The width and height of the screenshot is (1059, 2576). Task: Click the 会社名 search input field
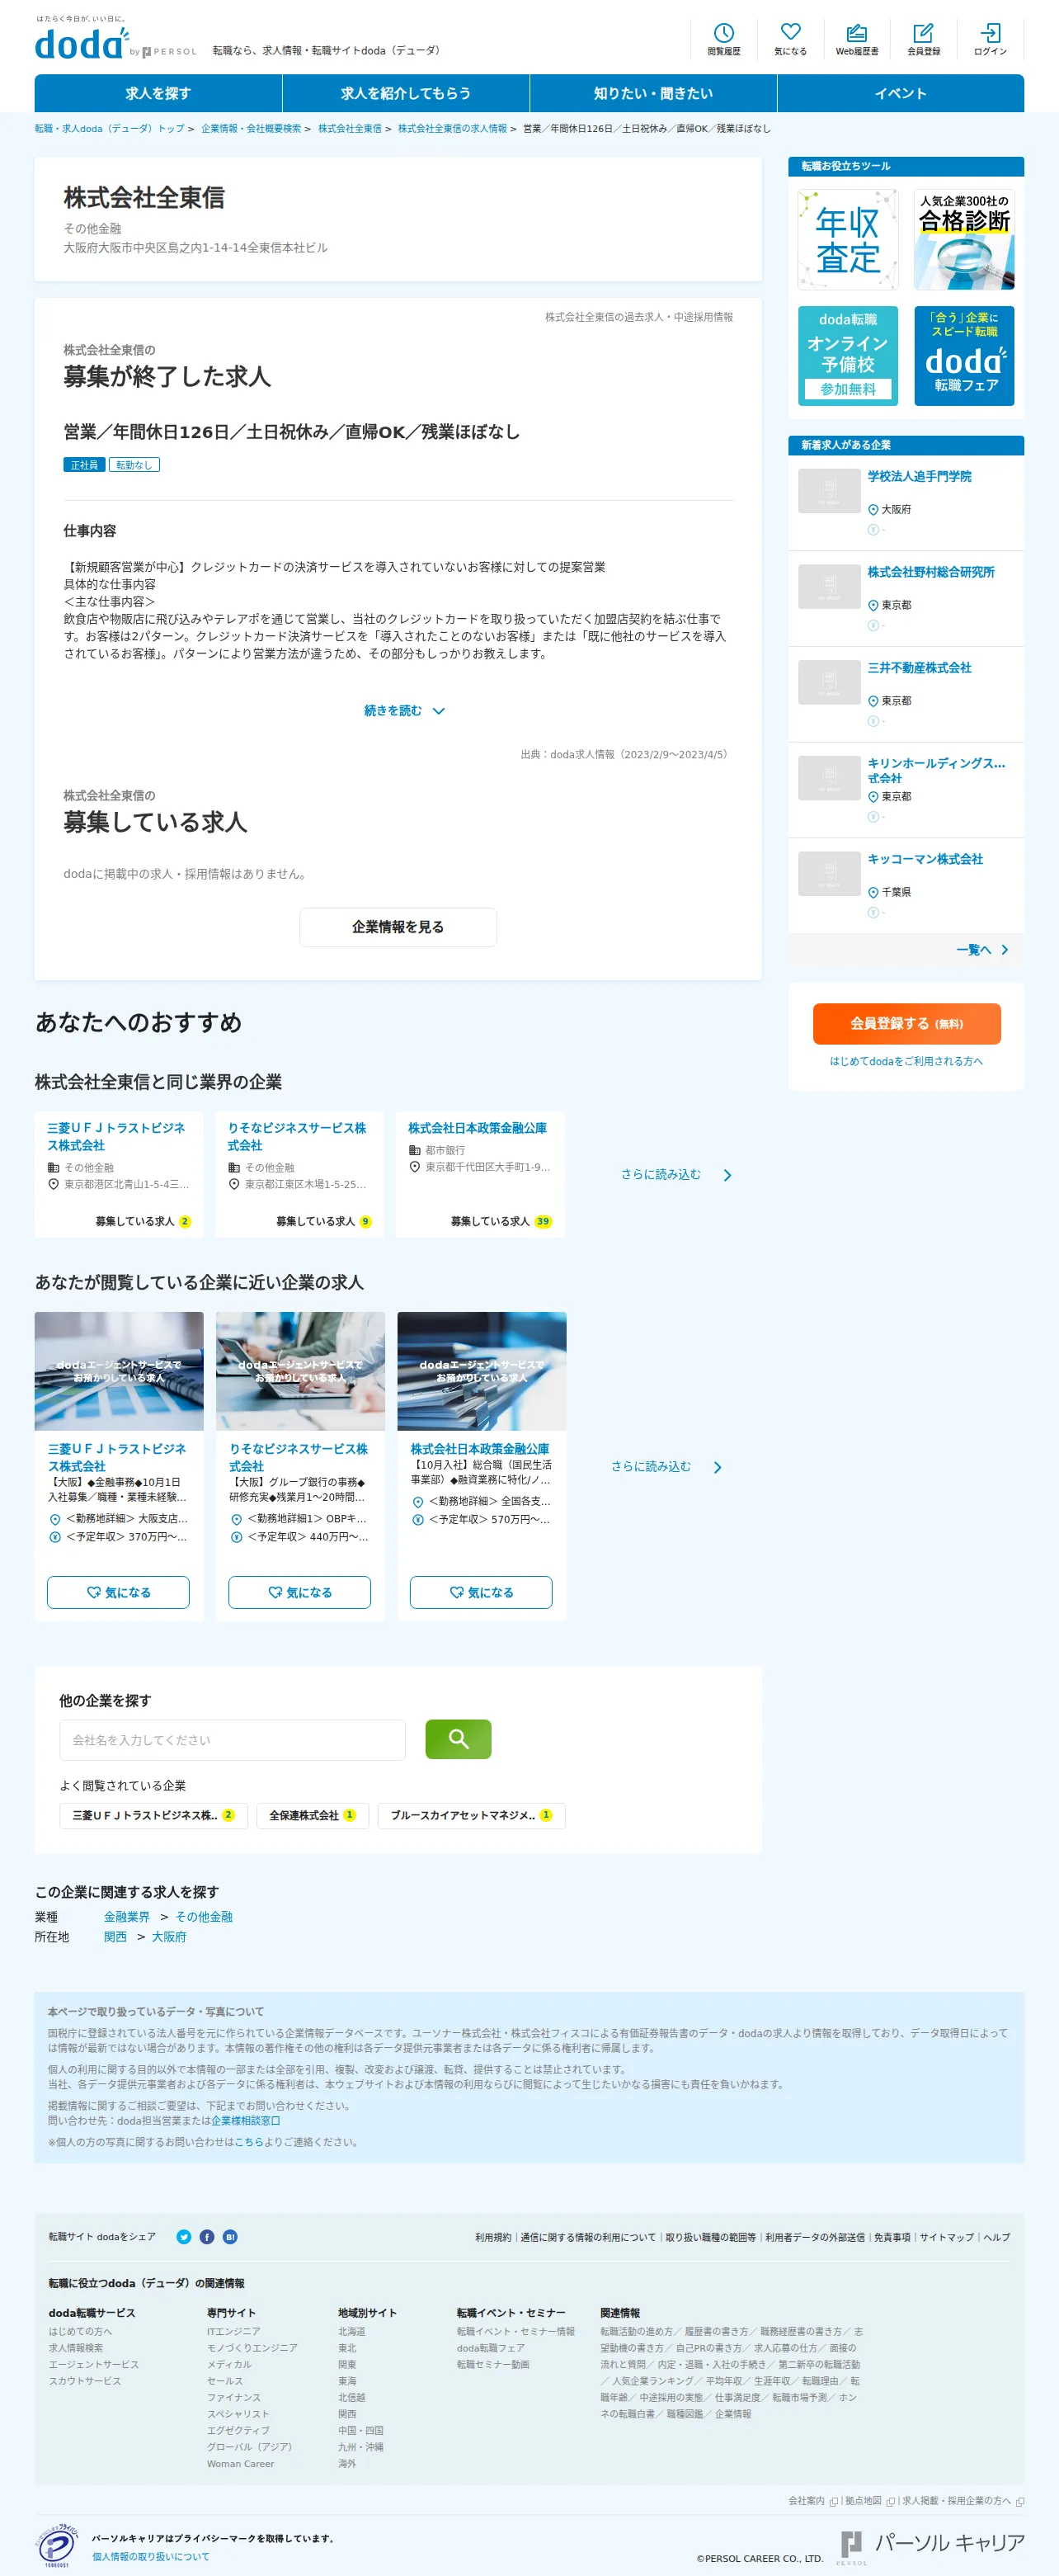click(x=232, y=1740)
